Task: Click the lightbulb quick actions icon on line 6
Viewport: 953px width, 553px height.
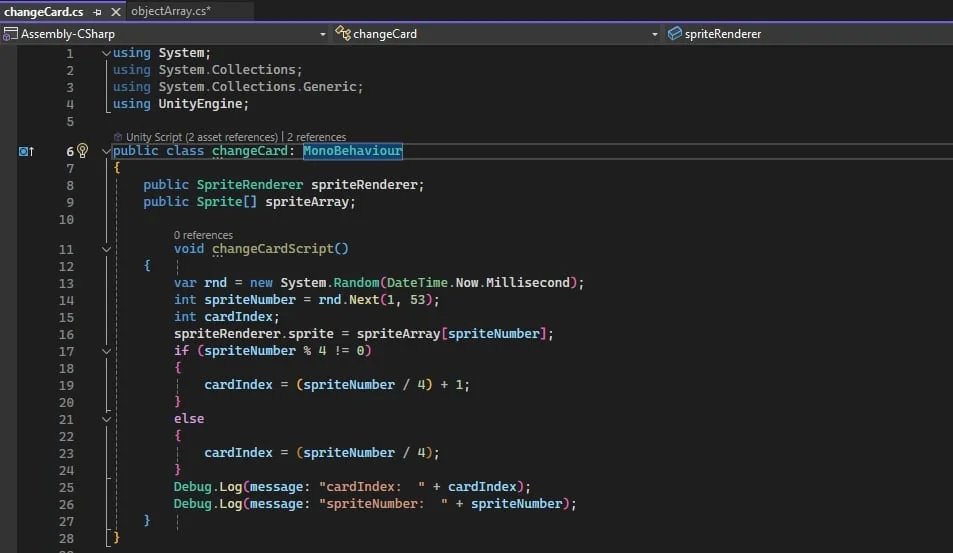Action: coord(83,150)
